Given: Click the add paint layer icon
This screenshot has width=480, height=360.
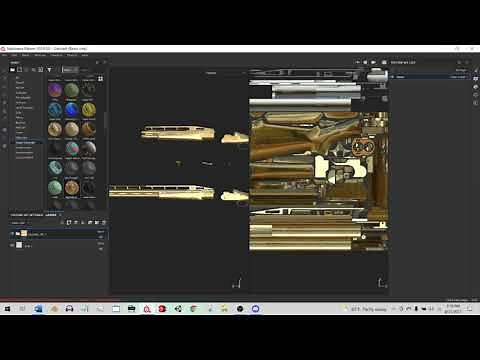Looking at the screenshot, I should pyautogui.click(x=76, y=222).
